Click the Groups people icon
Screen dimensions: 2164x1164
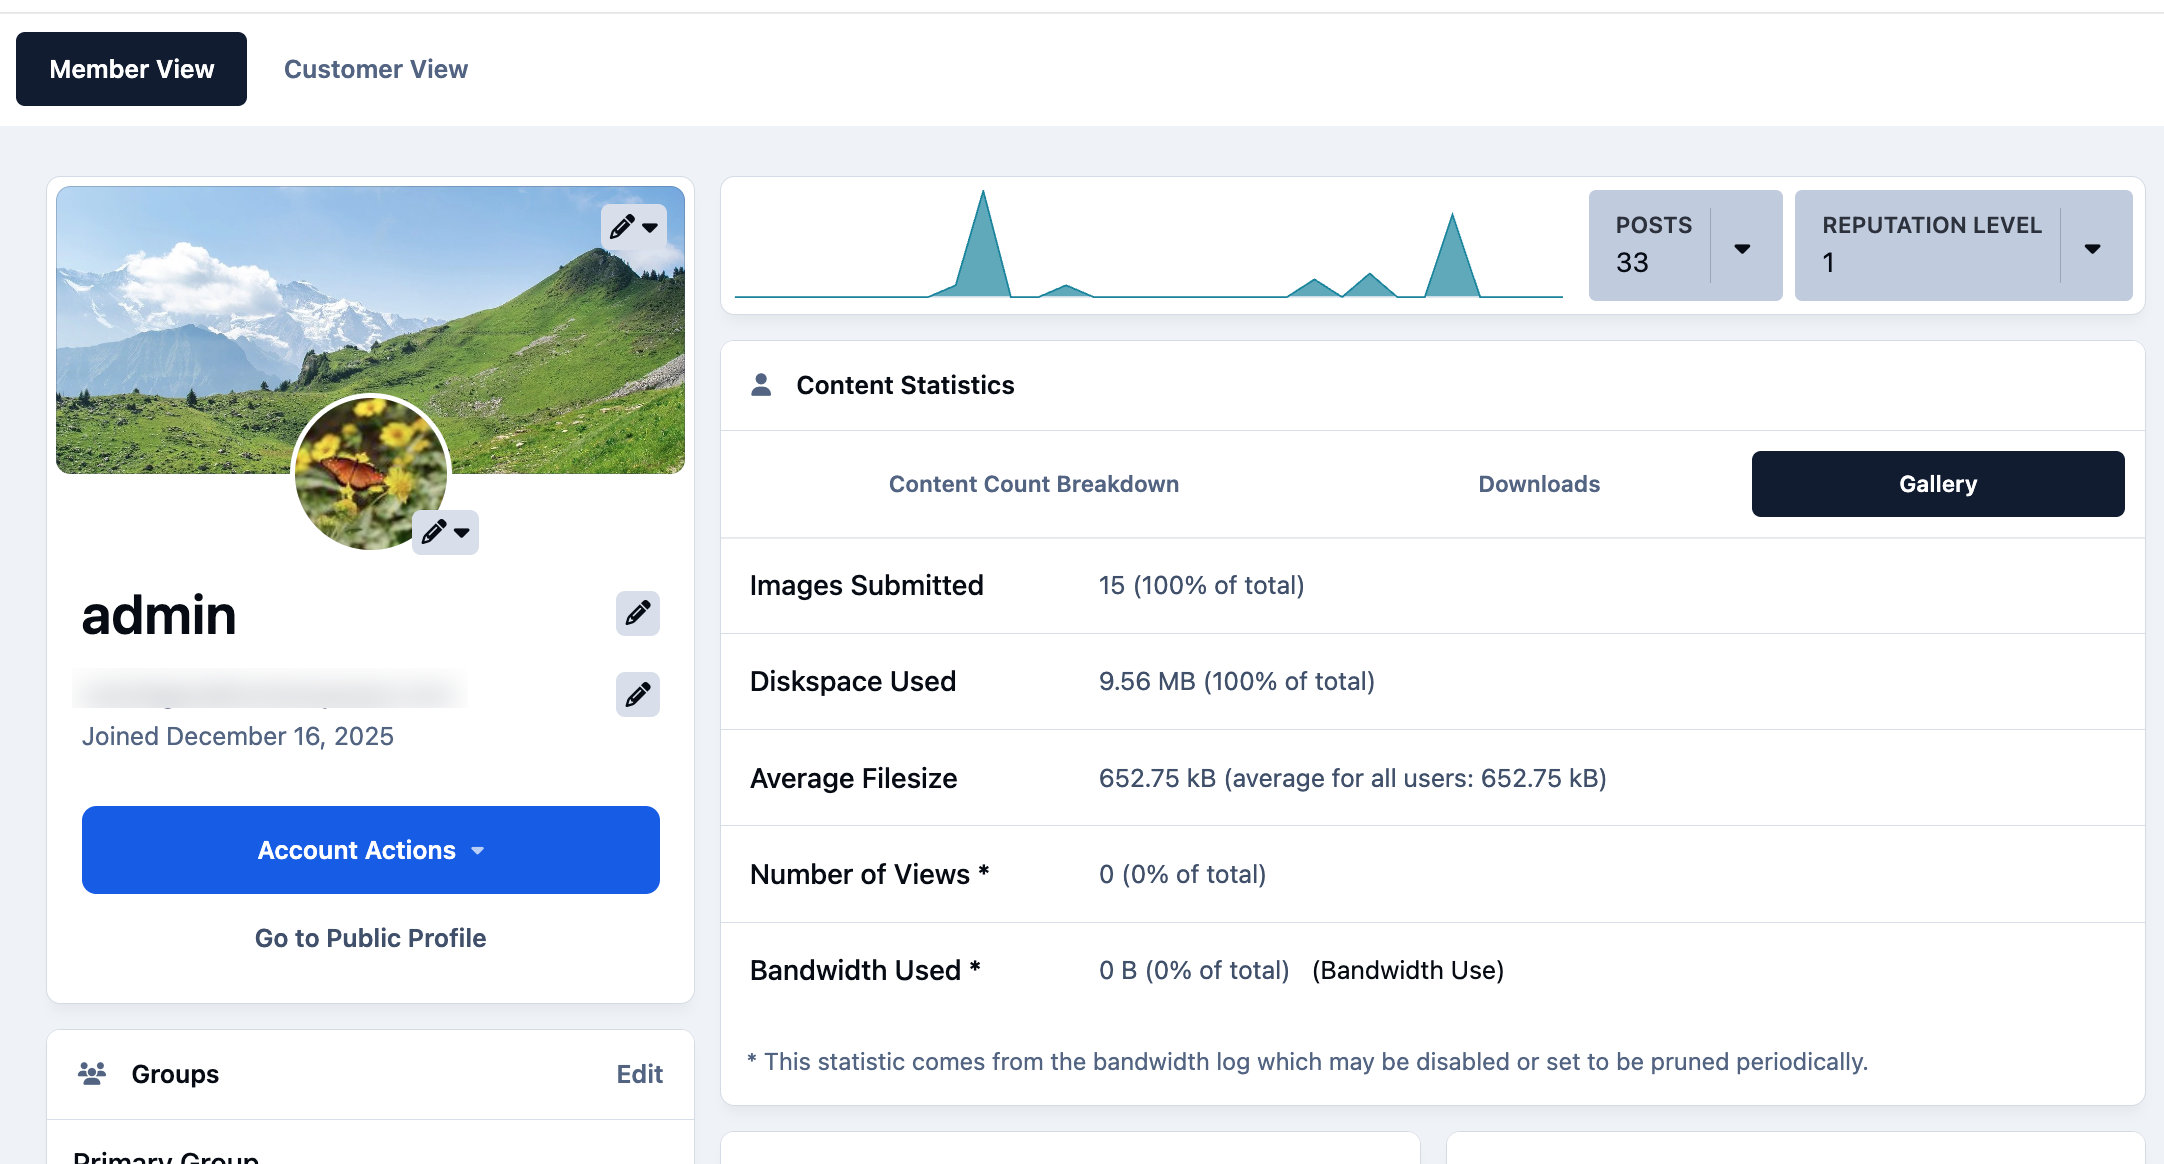(x=92, y=1074)
